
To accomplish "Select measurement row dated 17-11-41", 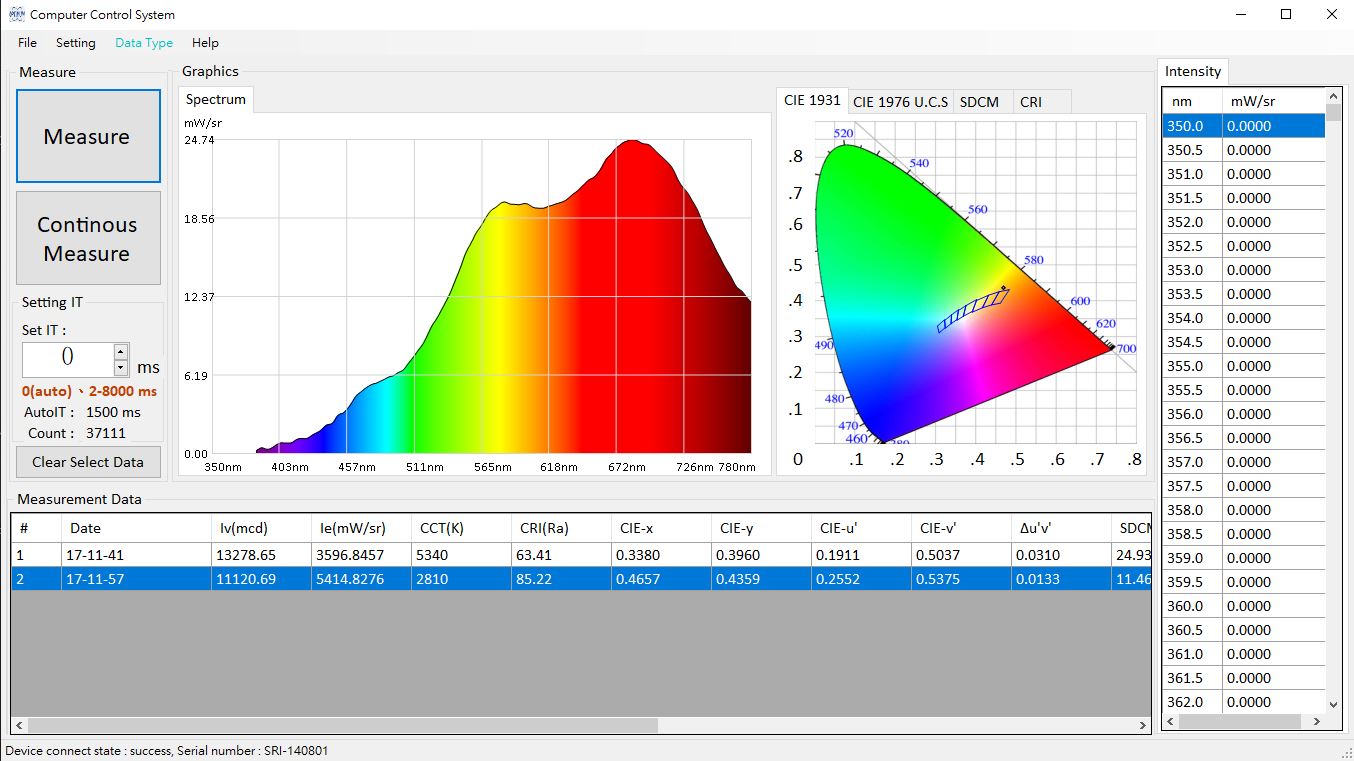I will (581, 555).
